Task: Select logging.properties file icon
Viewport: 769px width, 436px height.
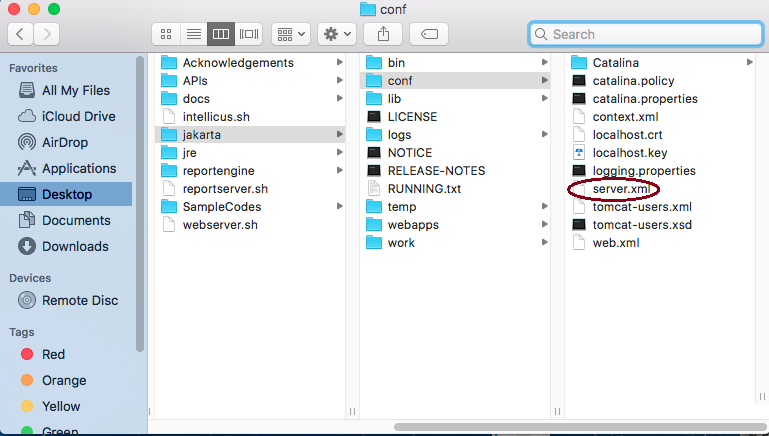Action: click(x=579, y=171)
